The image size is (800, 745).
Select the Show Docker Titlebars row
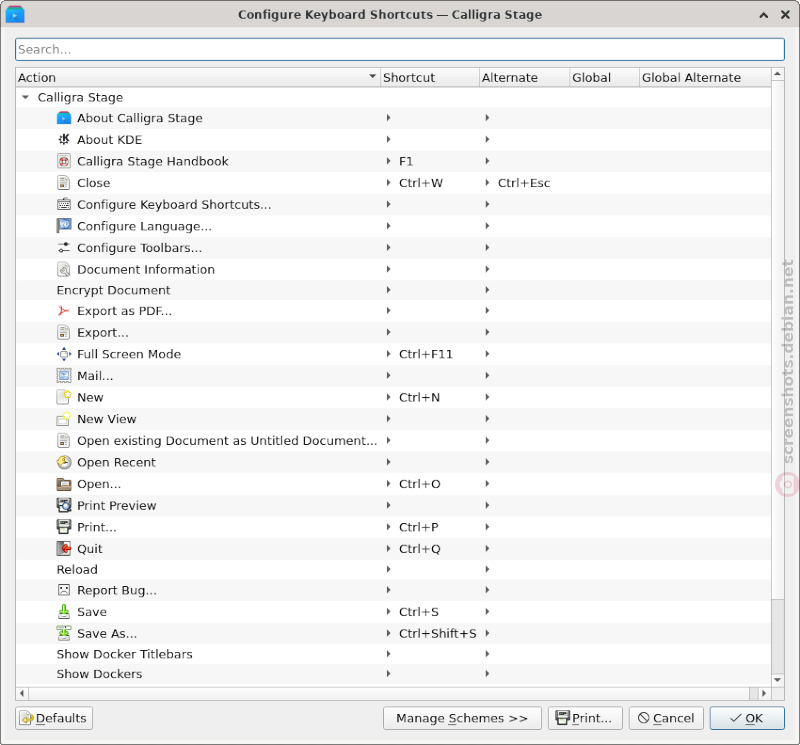393,654
